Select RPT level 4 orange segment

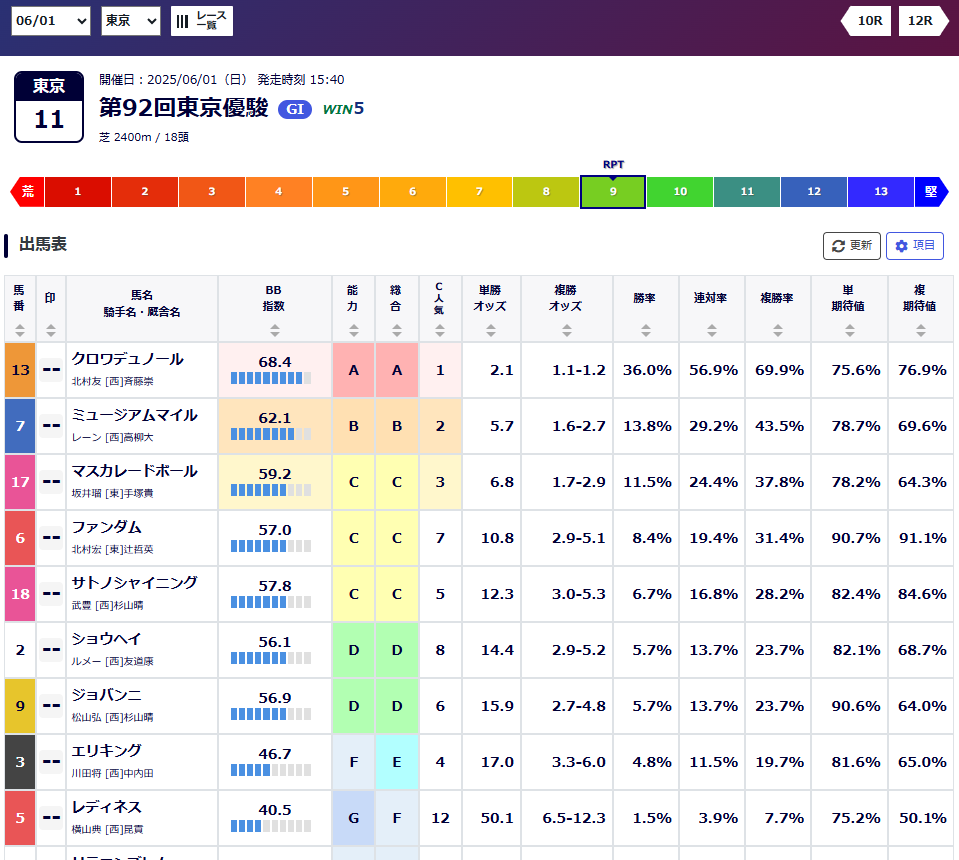[279, 191]
